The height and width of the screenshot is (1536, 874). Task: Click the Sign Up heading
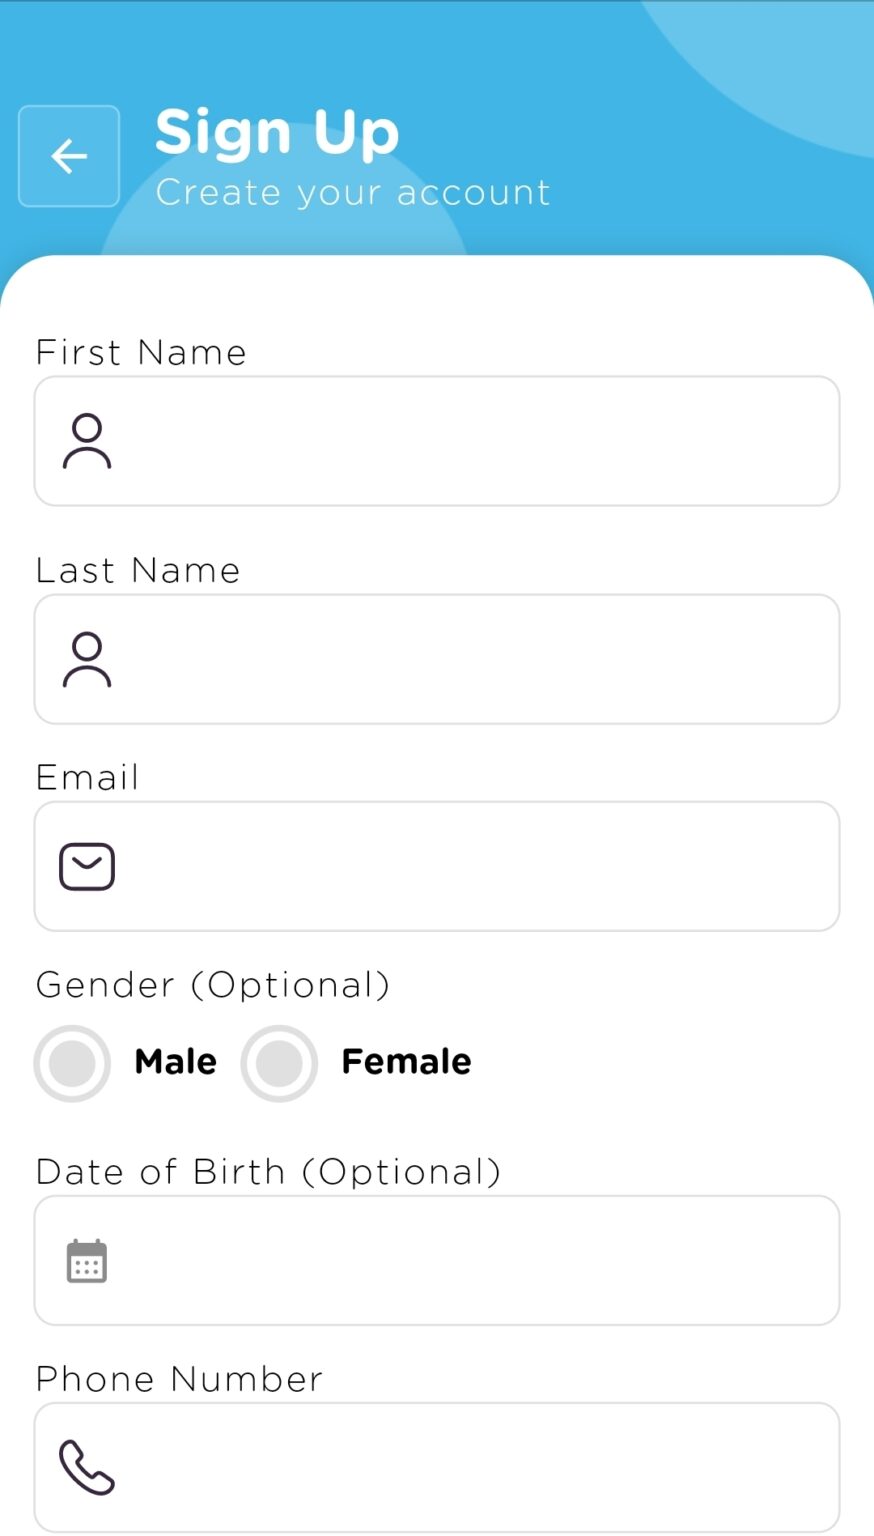coord(277,132)
